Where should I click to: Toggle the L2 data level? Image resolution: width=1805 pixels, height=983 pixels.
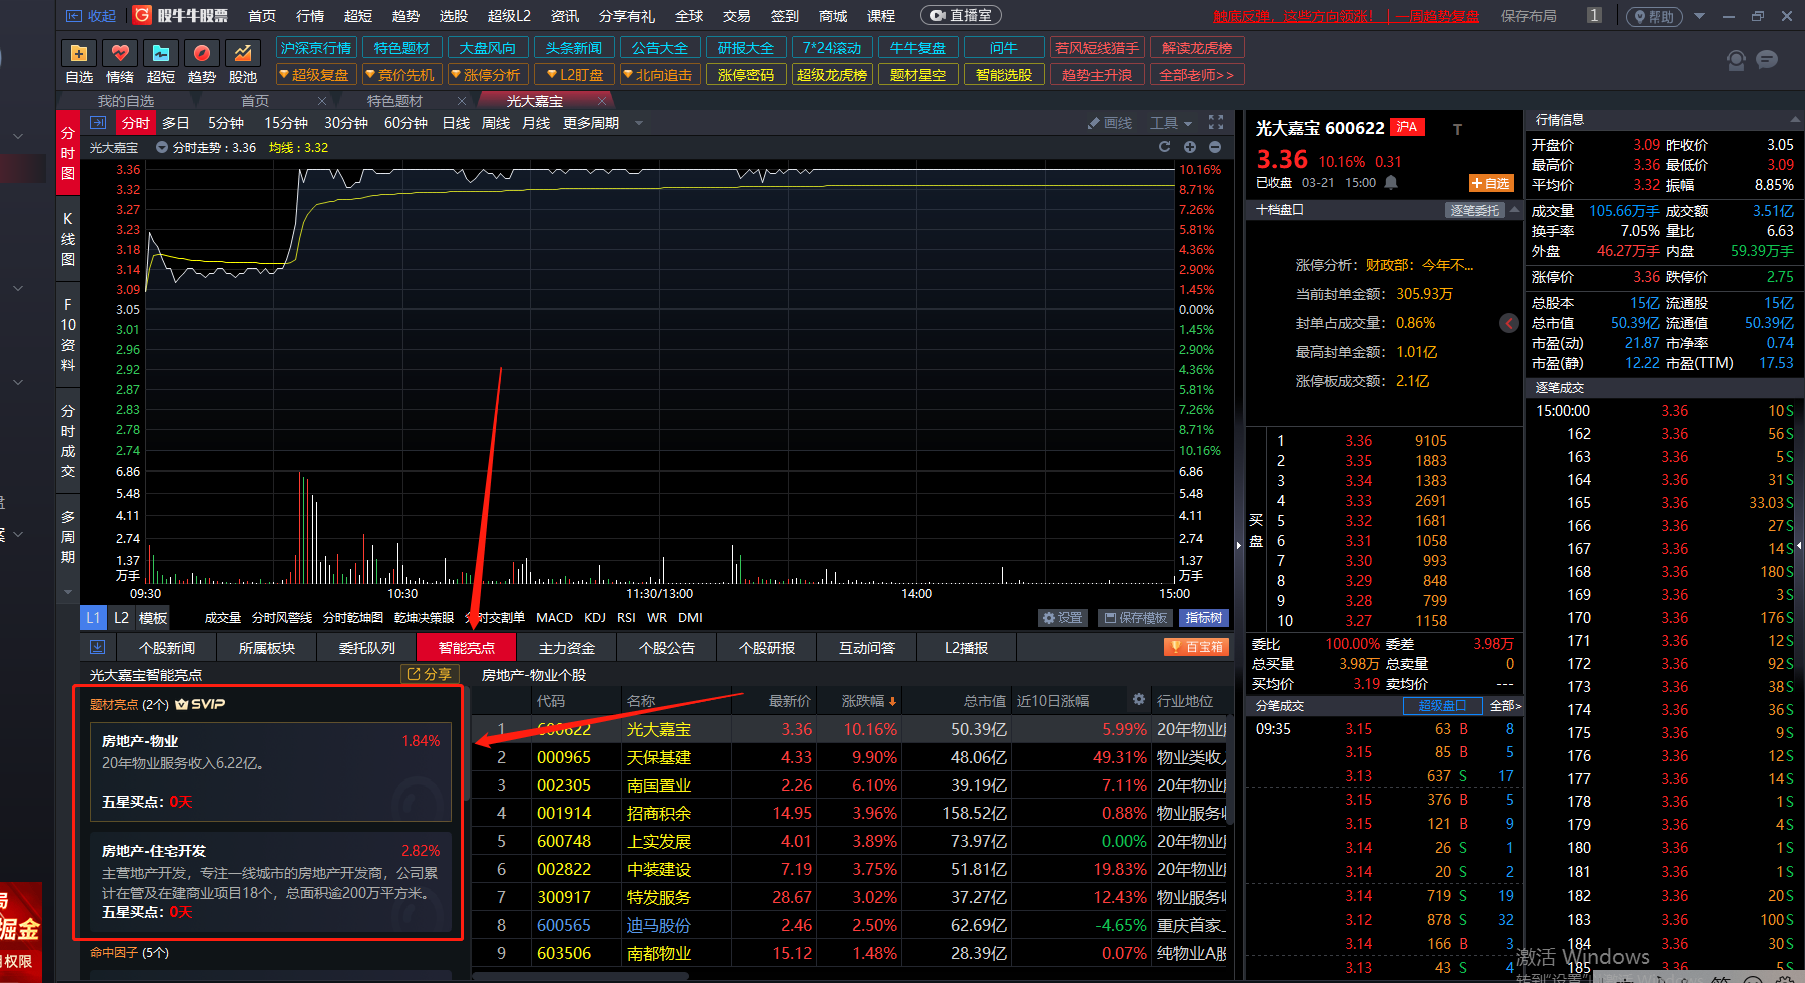click(121, 618)
